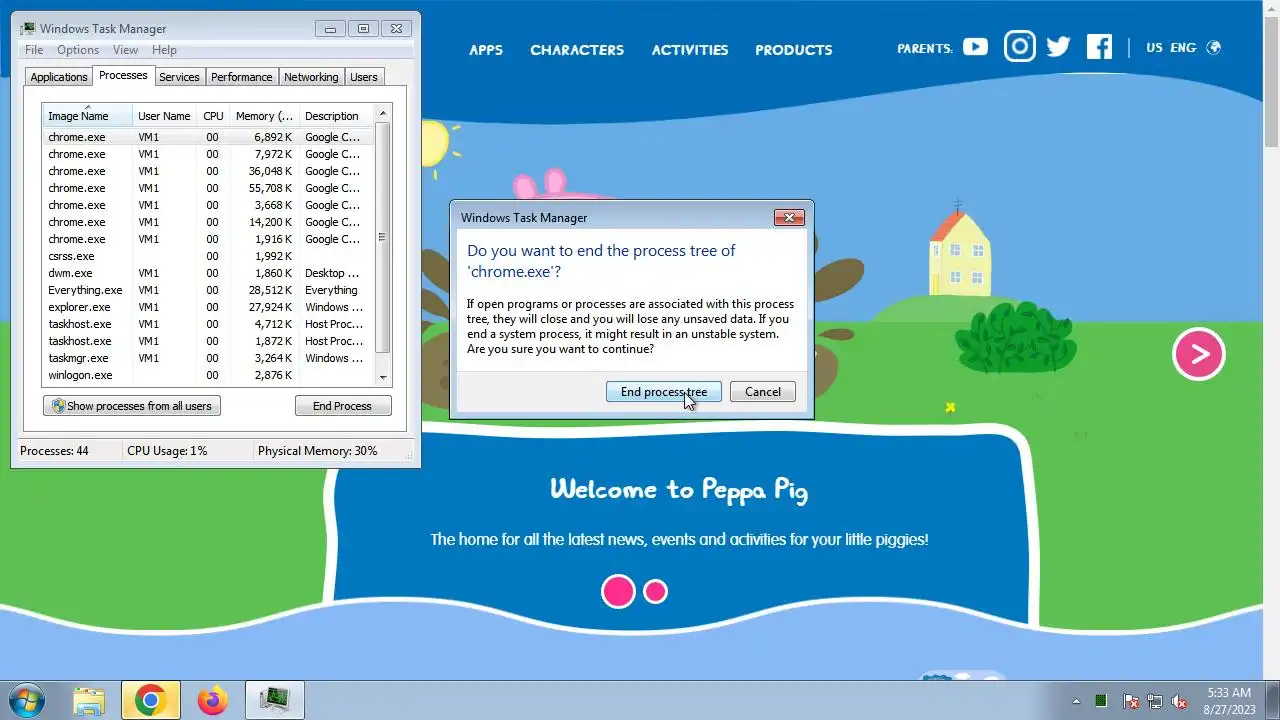Open the APPS navigation link
Viewport: 1280px width, 720px height.
coord(486,50)
